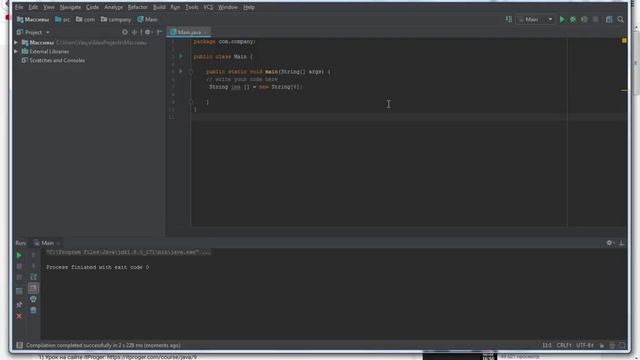This screenshot has height=360, width=640.
Task: Close the Main.java tab
Action: coord(205,32)
